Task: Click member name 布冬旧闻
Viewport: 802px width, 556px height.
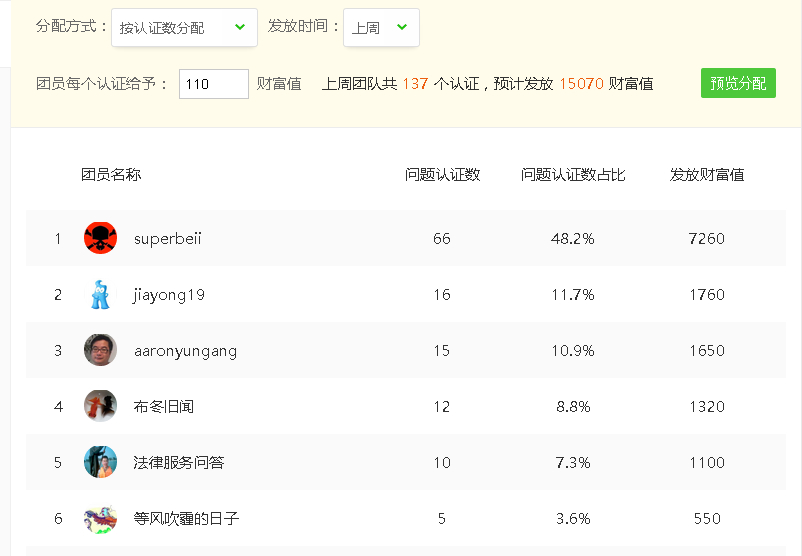Action: [x=164, y=407]
